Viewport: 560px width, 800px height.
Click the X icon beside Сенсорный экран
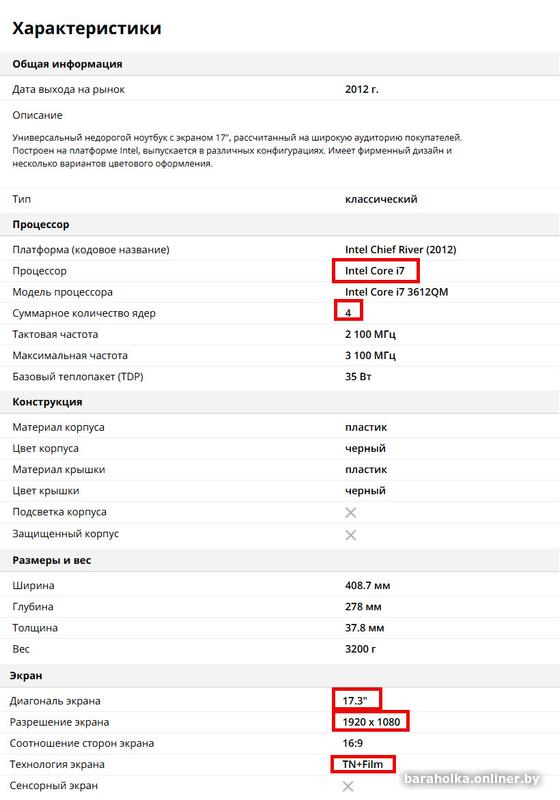pyautogui.click(x=348, y=786)
